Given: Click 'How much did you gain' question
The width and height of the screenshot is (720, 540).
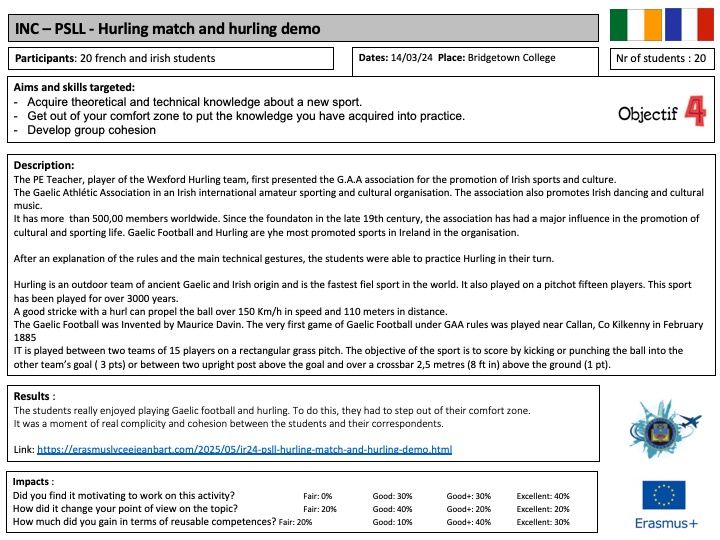Looking at the screenshot, I should (145, 522).
